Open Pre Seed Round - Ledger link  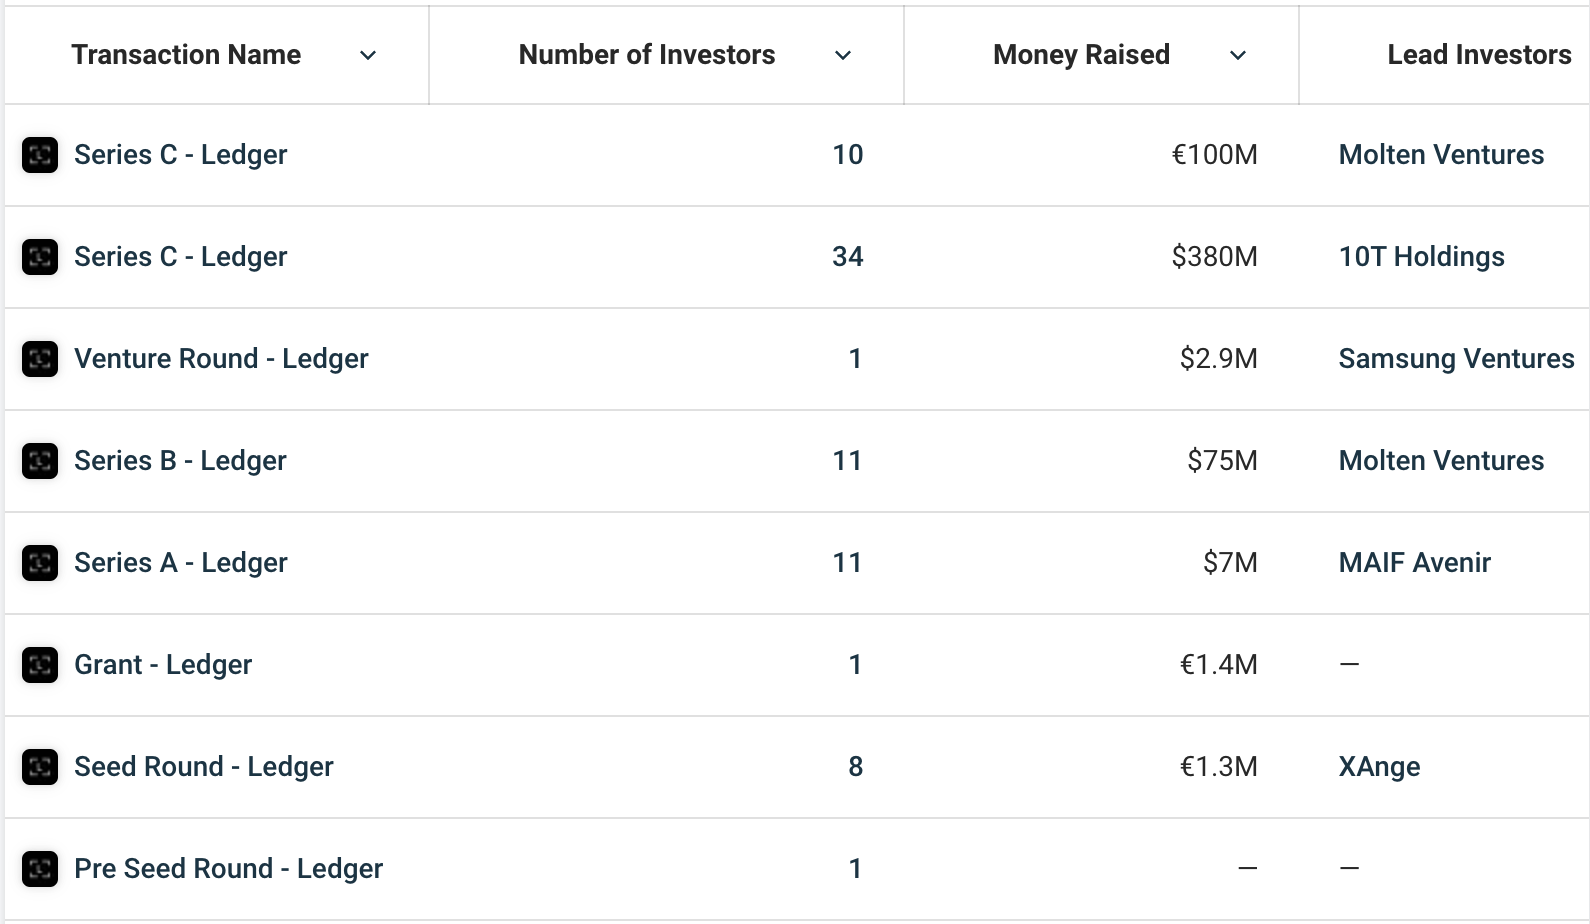228,869
